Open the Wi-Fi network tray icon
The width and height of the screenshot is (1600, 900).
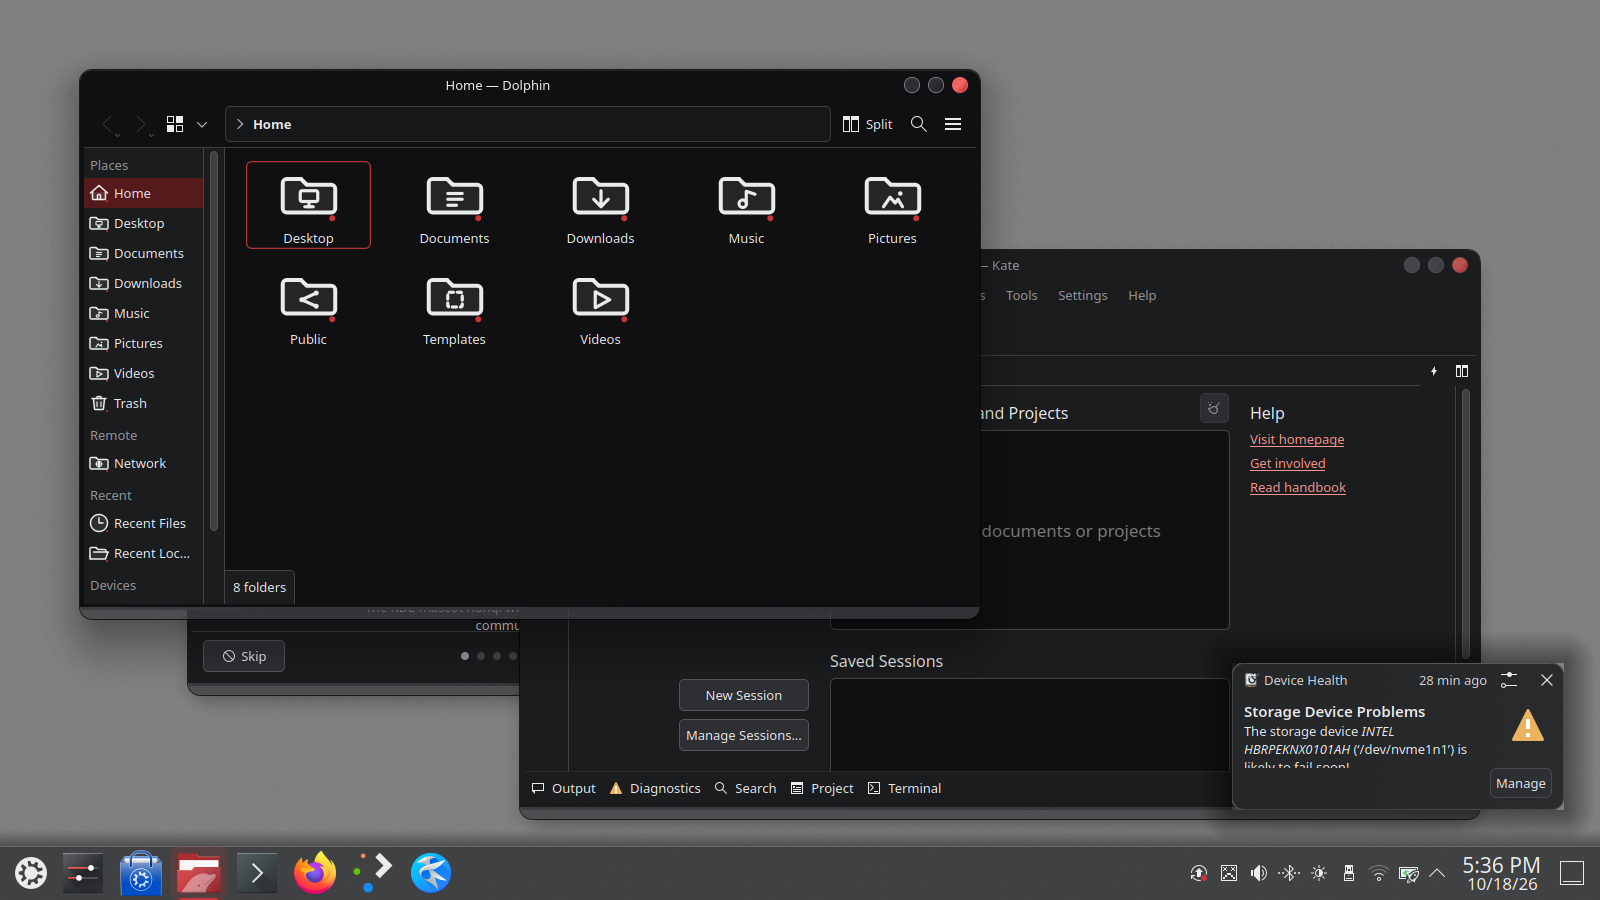pos(1379,873)
